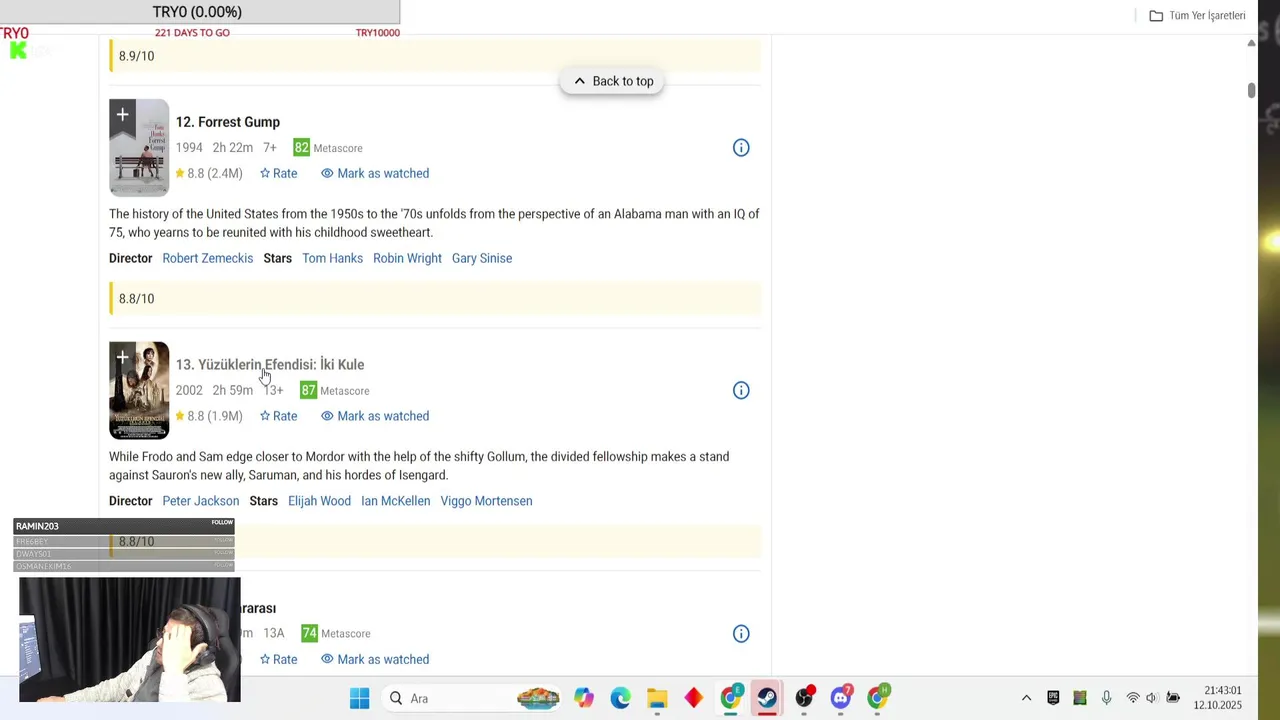Click the star rating 8.8 (2.4M) for Forrest Gump

tap(209, 173)
